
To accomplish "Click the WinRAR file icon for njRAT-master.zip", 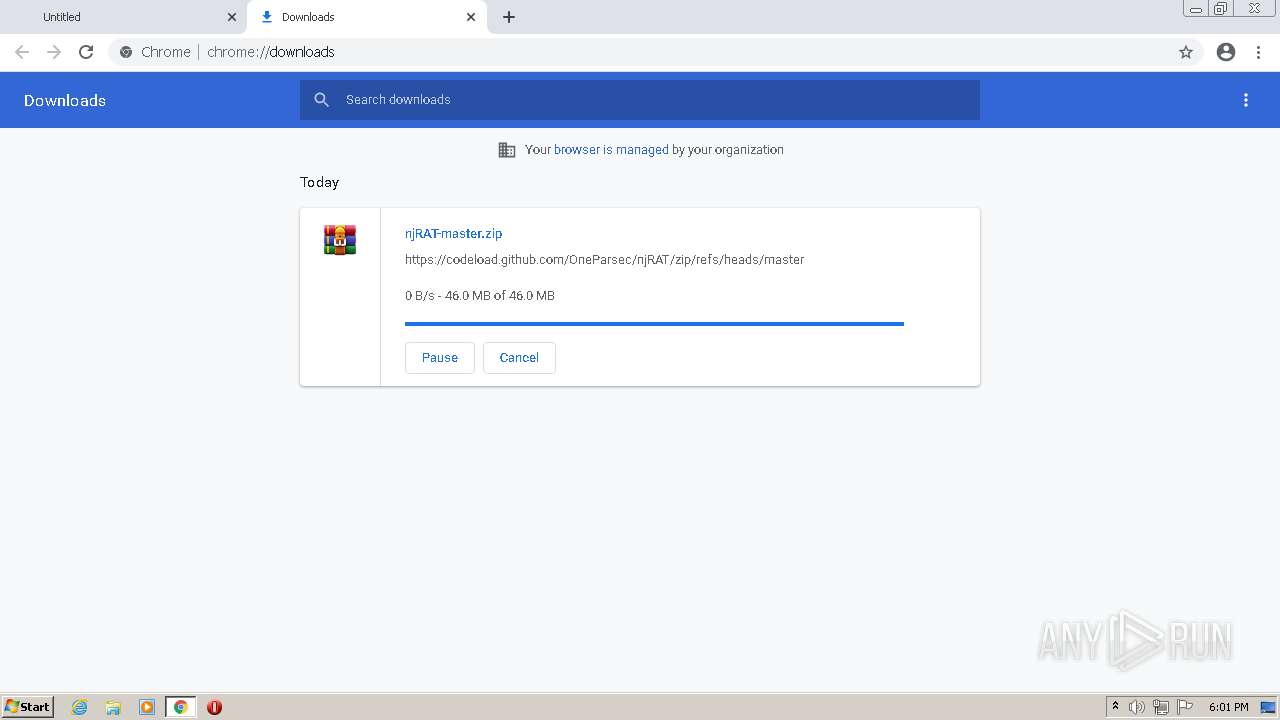I will point(340,240).
